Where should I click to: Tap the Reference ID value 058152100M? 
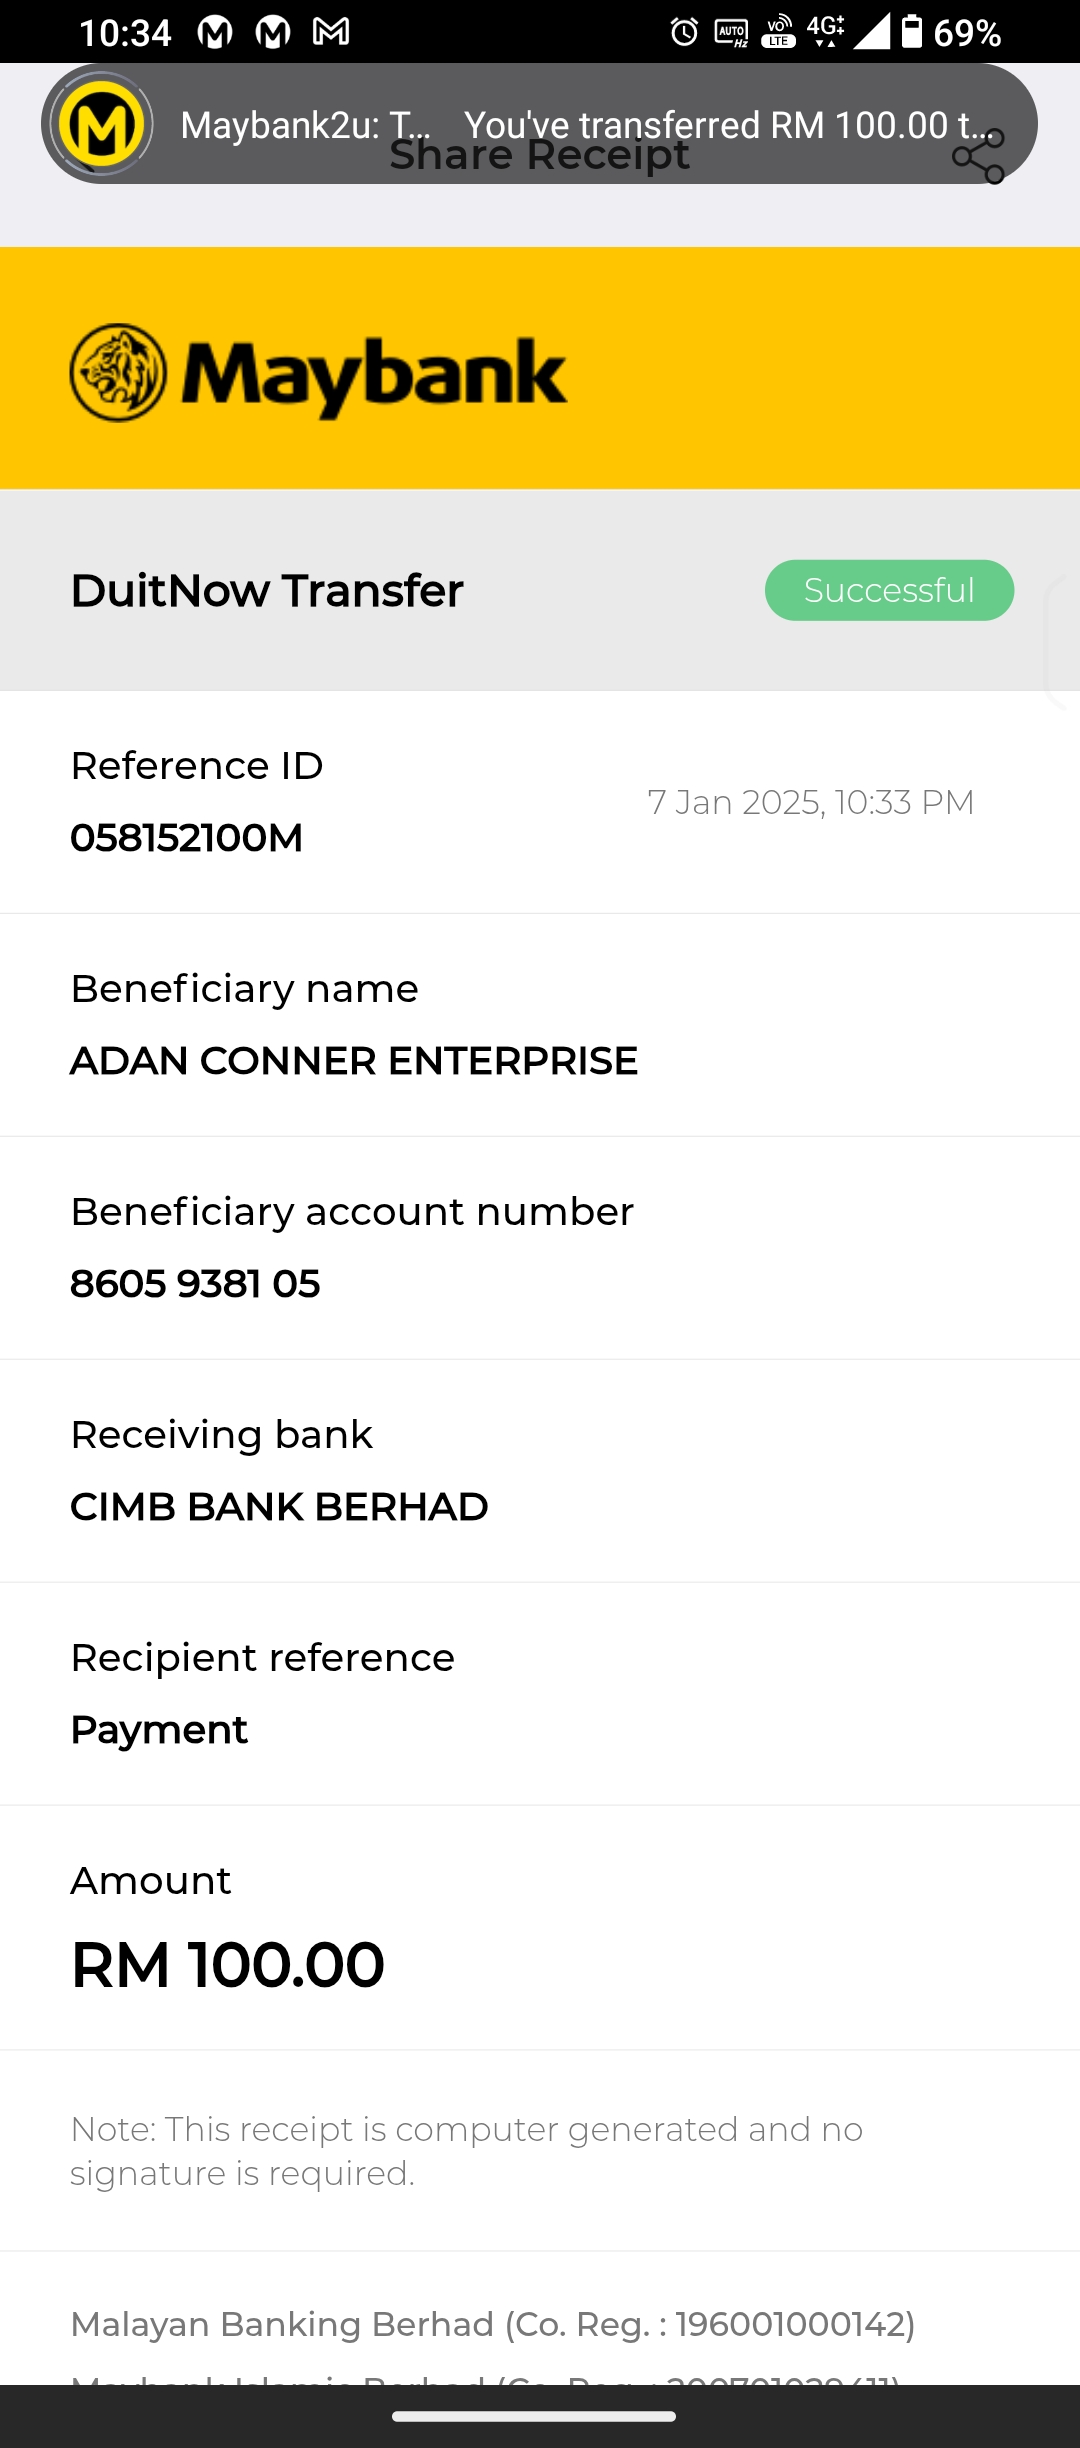[186, 838]
